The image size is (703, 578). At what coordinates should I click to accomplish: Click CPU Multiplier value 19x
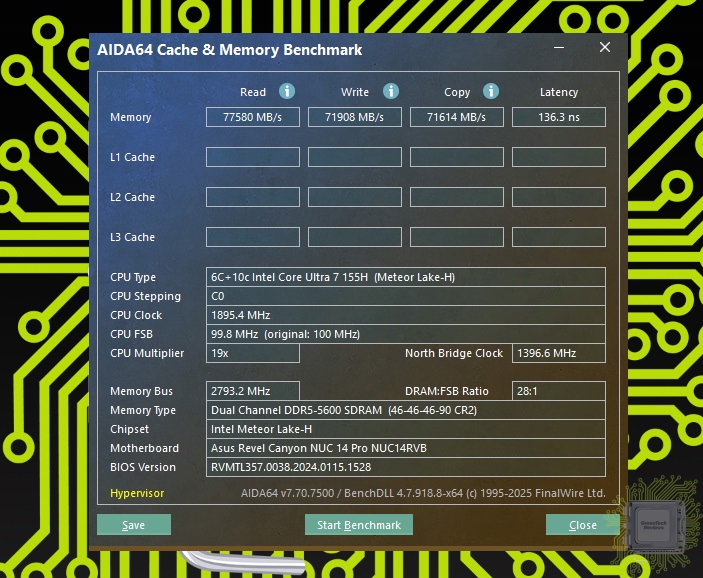pos(253,353)
